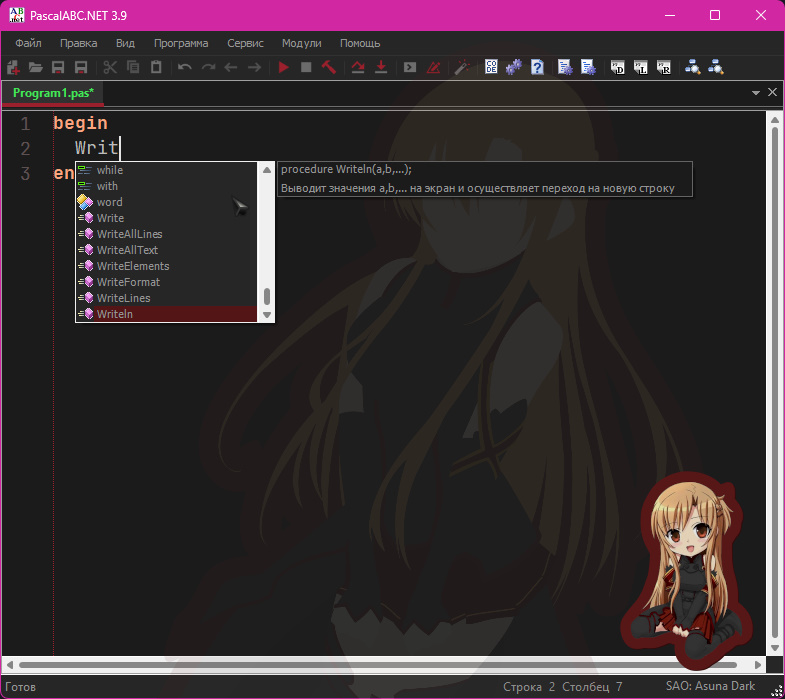Image resolution: width=785 pixels, height=699 pixels.
Task: Click the editor vertical scrollbar up arrow
Action: coord(774,120)
